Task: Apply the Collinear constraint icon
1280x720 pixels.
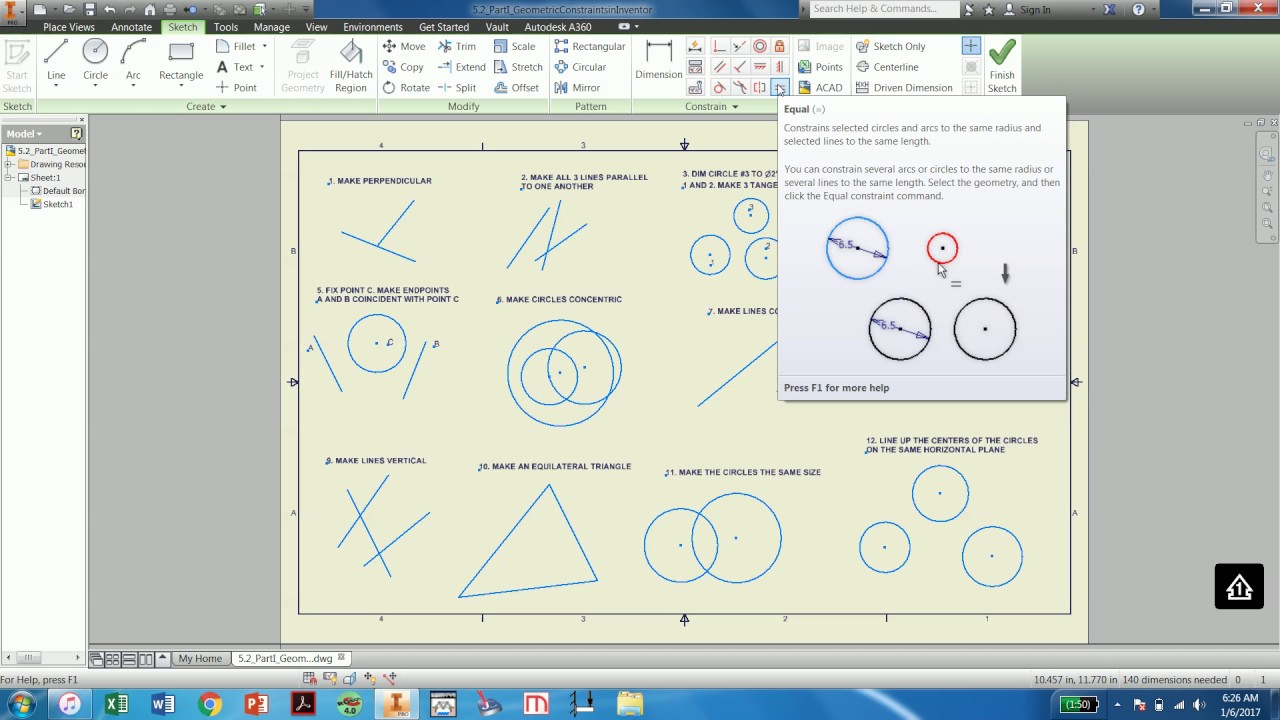Action: click(739, 46)
